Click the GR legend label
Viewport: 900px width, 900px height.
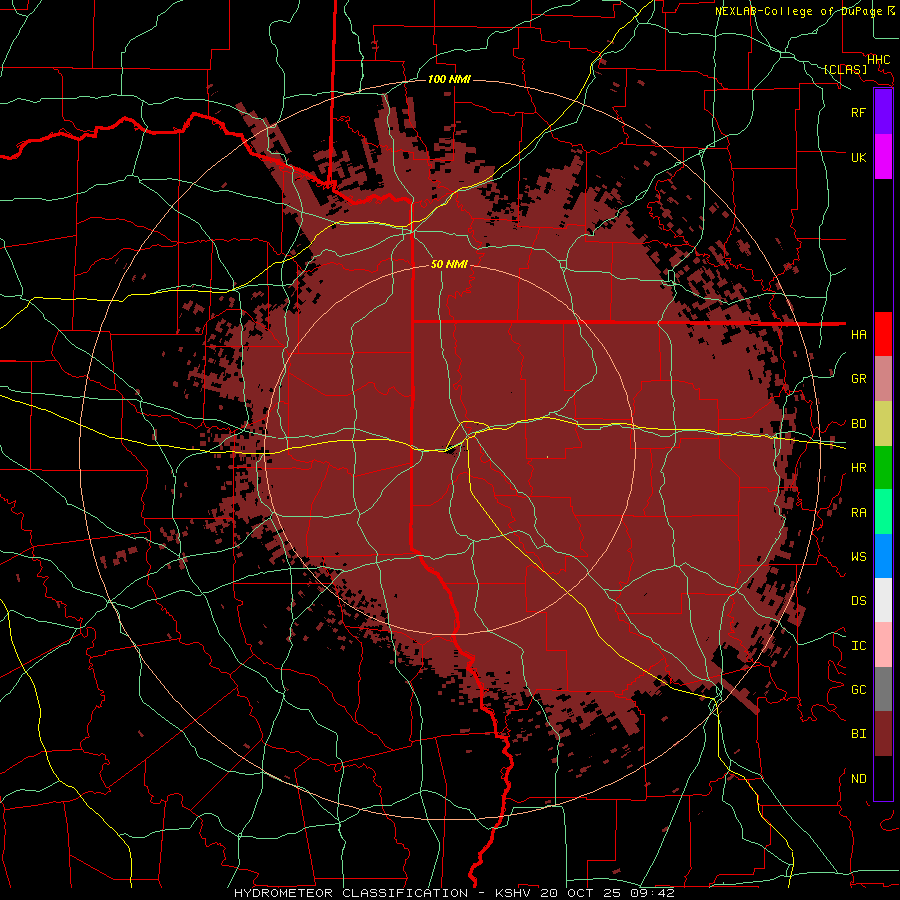click(859, 379)
